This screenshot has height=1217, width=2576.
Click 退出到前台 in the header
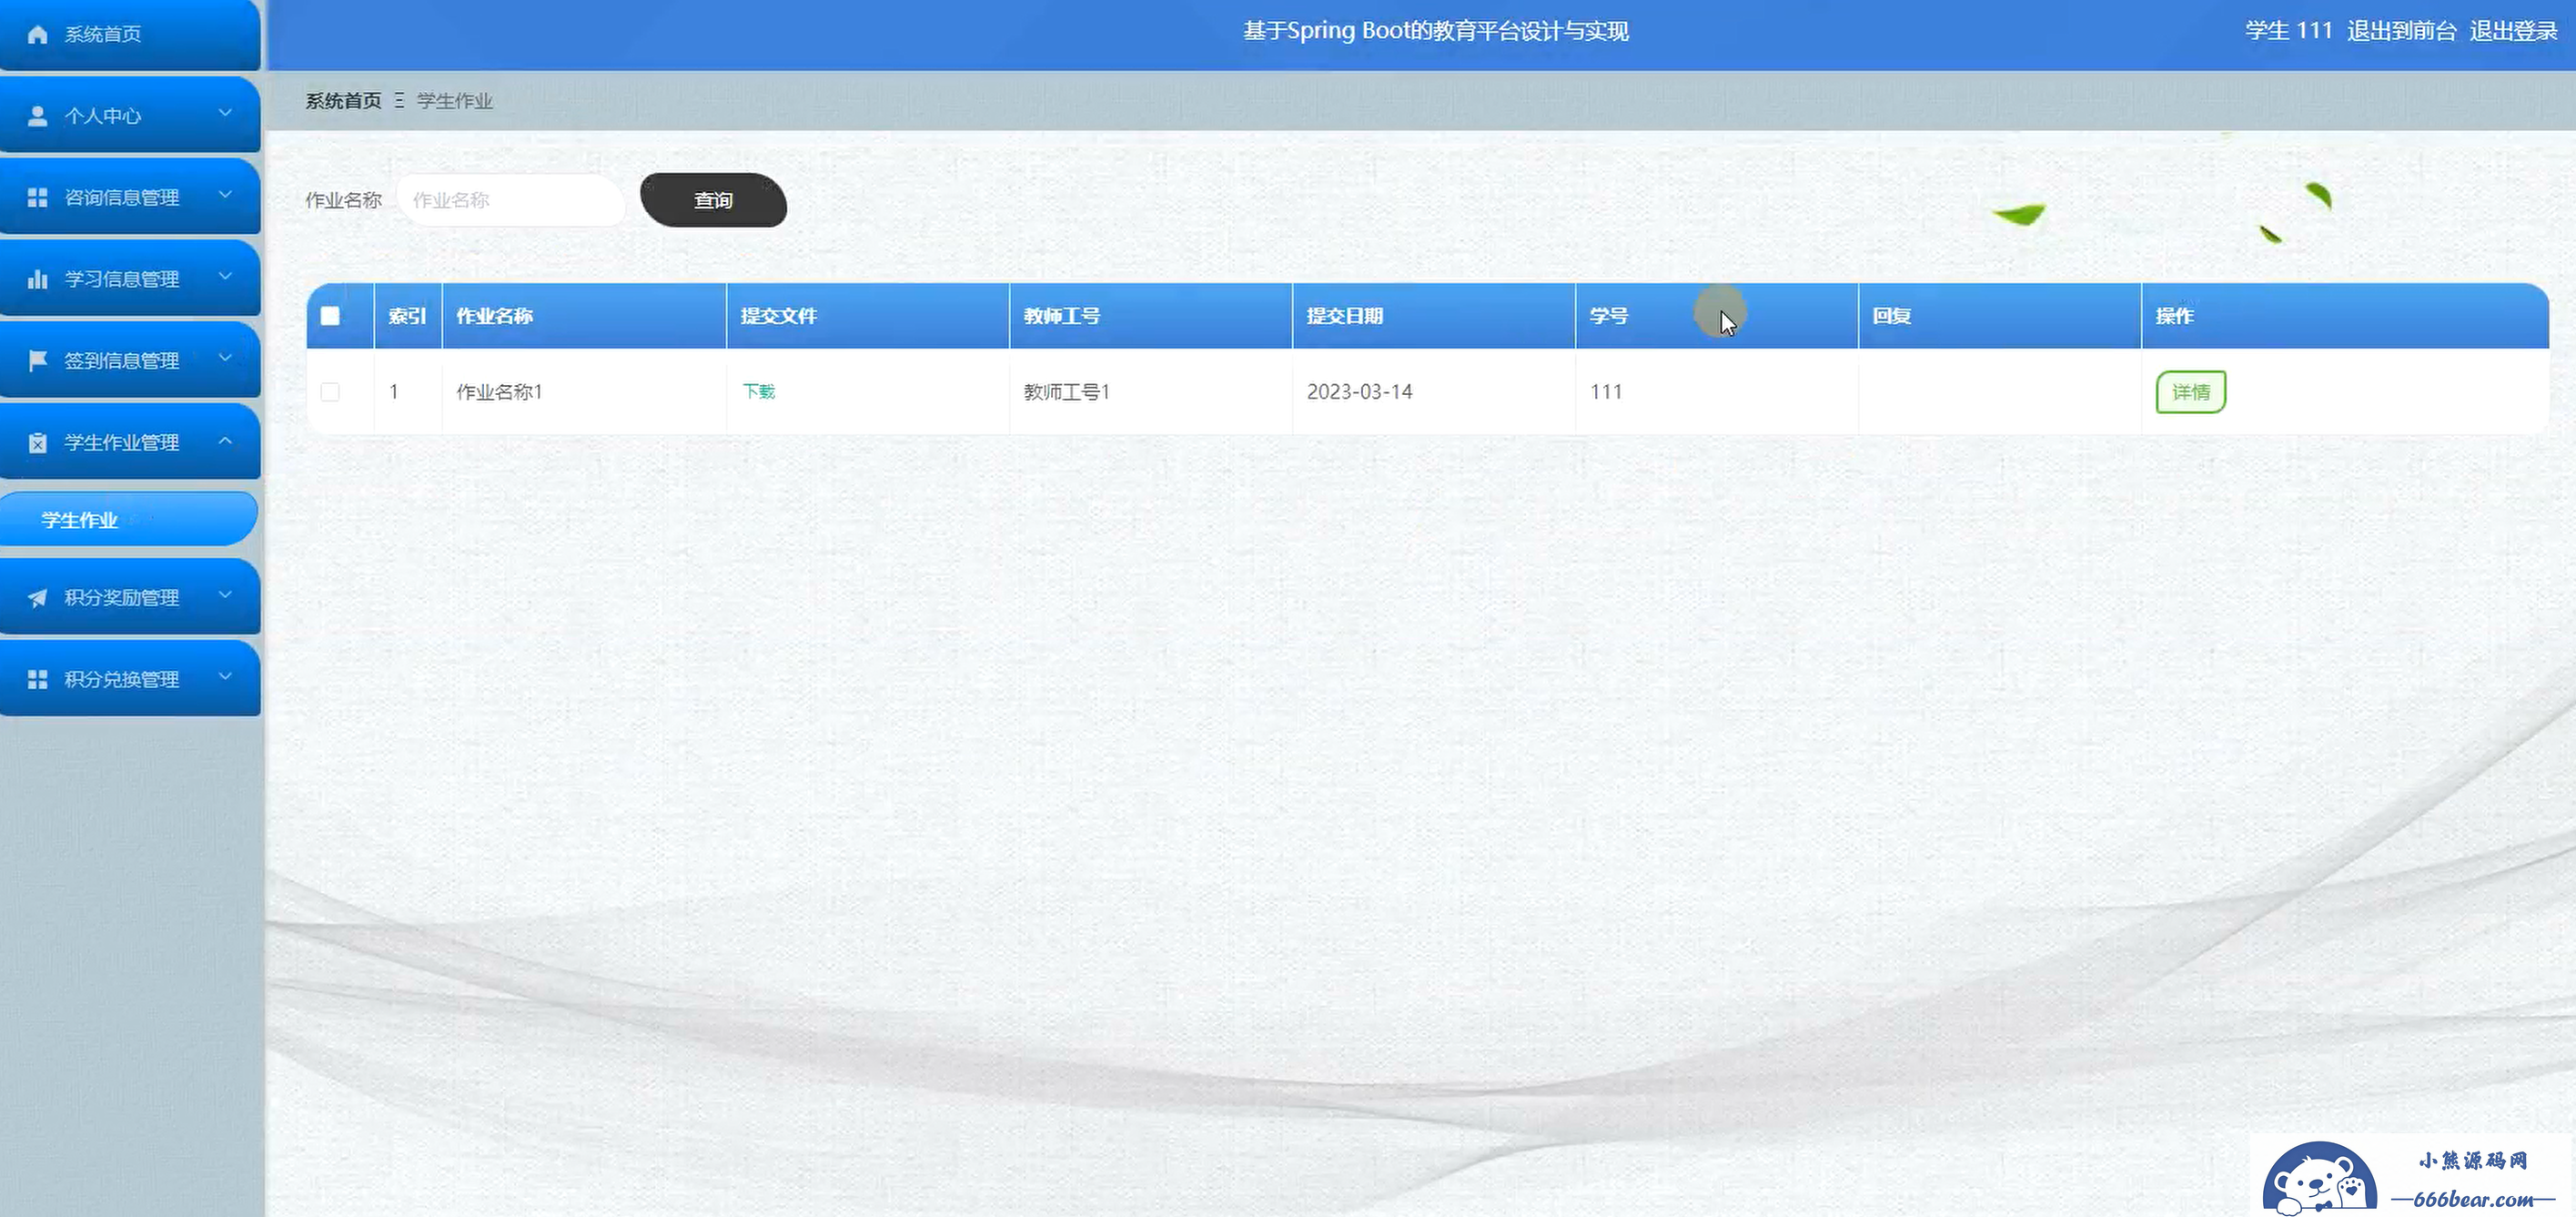click(x=2402, y=31)
